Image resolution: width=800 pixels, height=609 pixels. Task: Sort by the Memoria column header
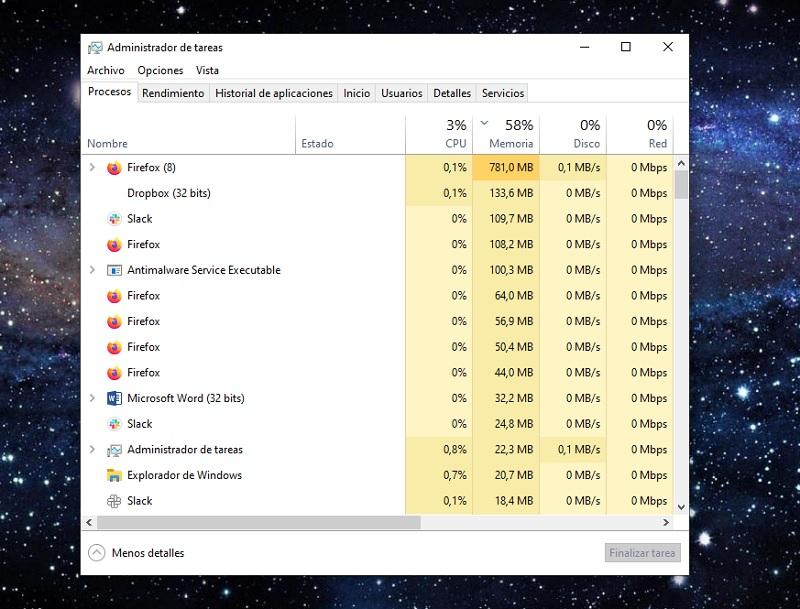tap(506, 136)
